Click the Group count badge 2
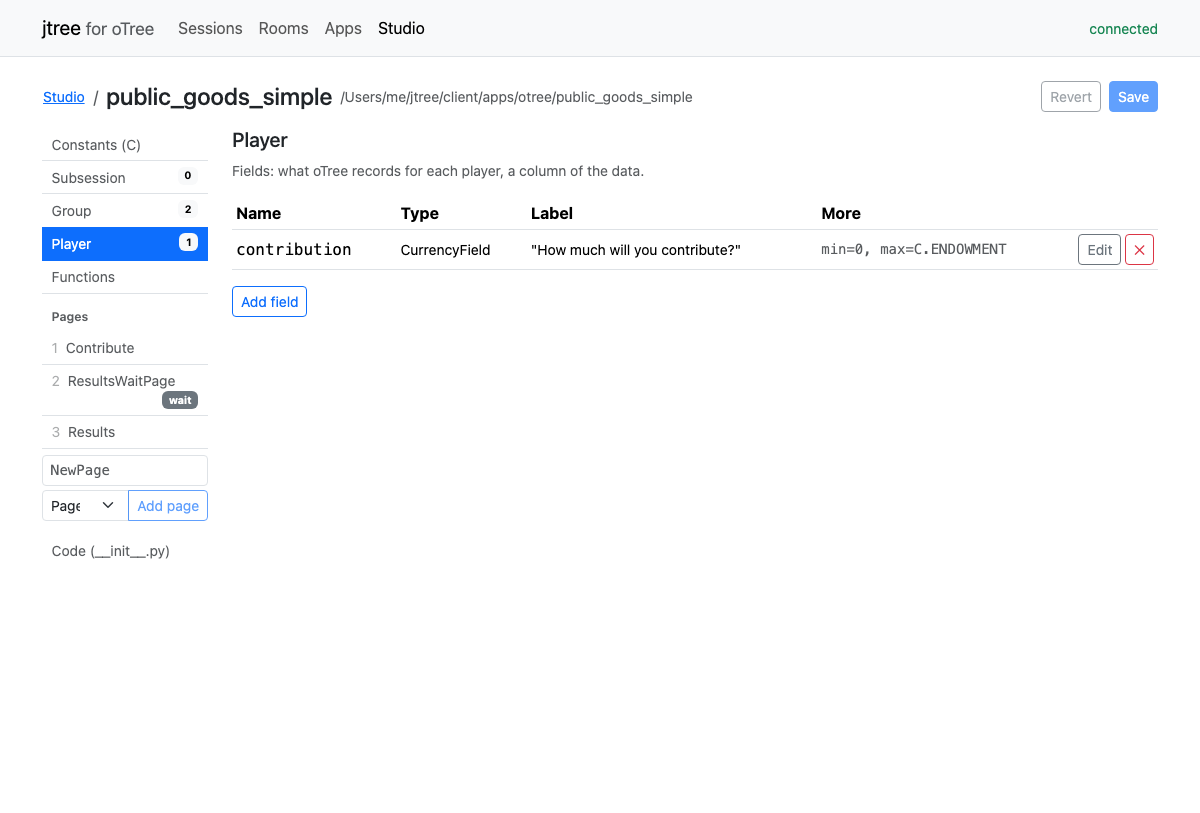Image resolution: width=1200 pixels, height=813 pixels. [x=188, y=209]
